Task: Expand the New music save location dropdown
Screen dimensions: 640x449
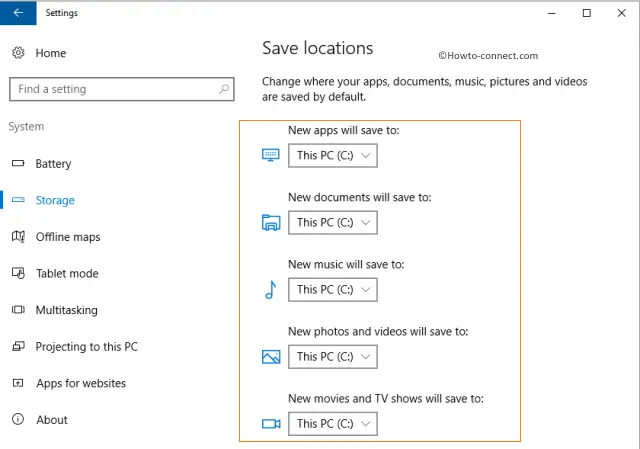Action: [x=333, y=289]
